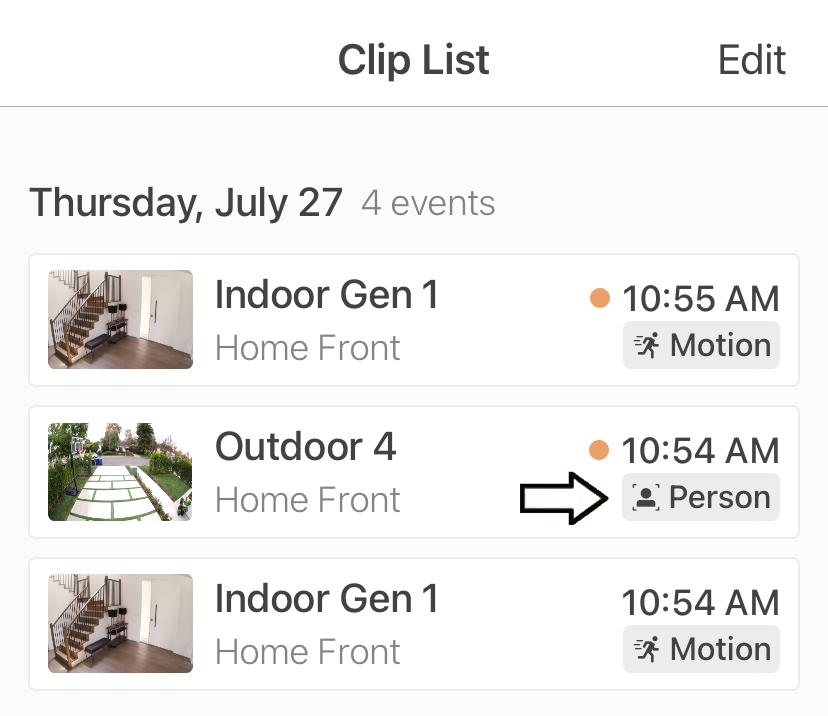Select the Person tag on the Outdoor 4 clip
Viewport: 828px width, 716px height.
pyautogui.click(x=701, y=498)
